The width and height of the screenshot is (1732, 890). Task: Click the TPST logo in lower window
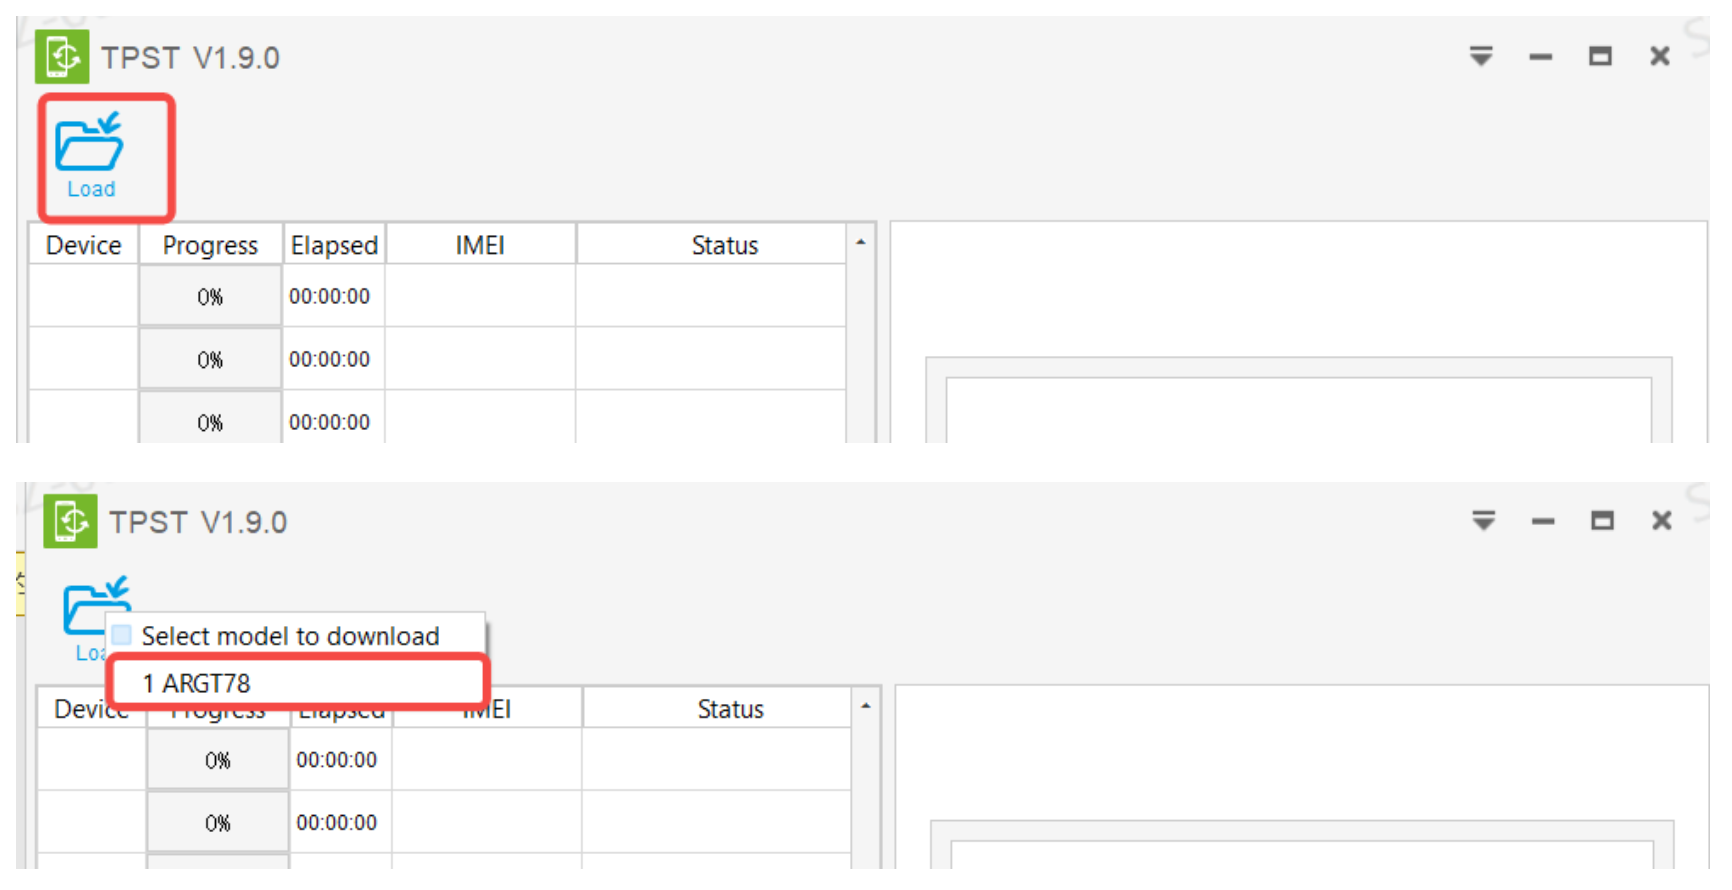(x=70, y=521)
